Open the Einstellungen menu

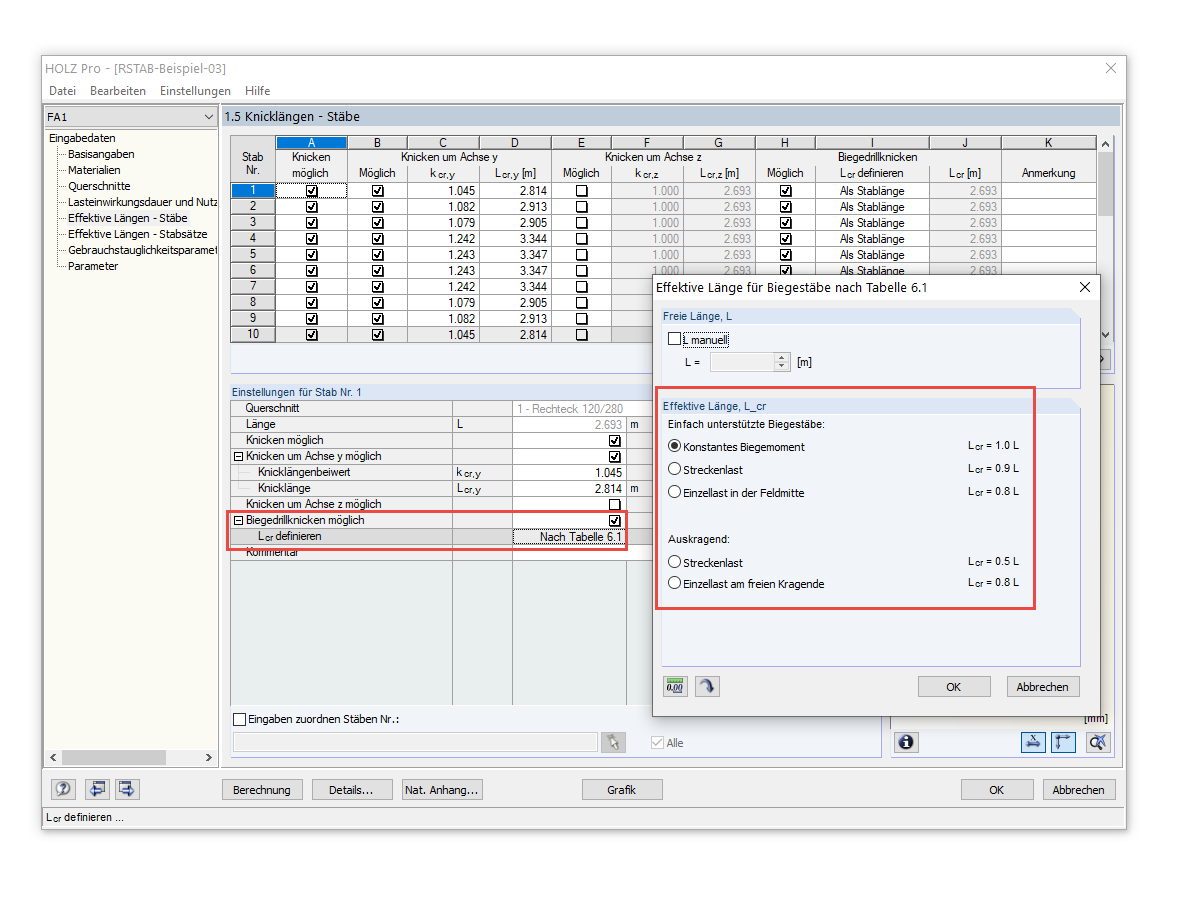pyautogui.click(x=195, y=91)
